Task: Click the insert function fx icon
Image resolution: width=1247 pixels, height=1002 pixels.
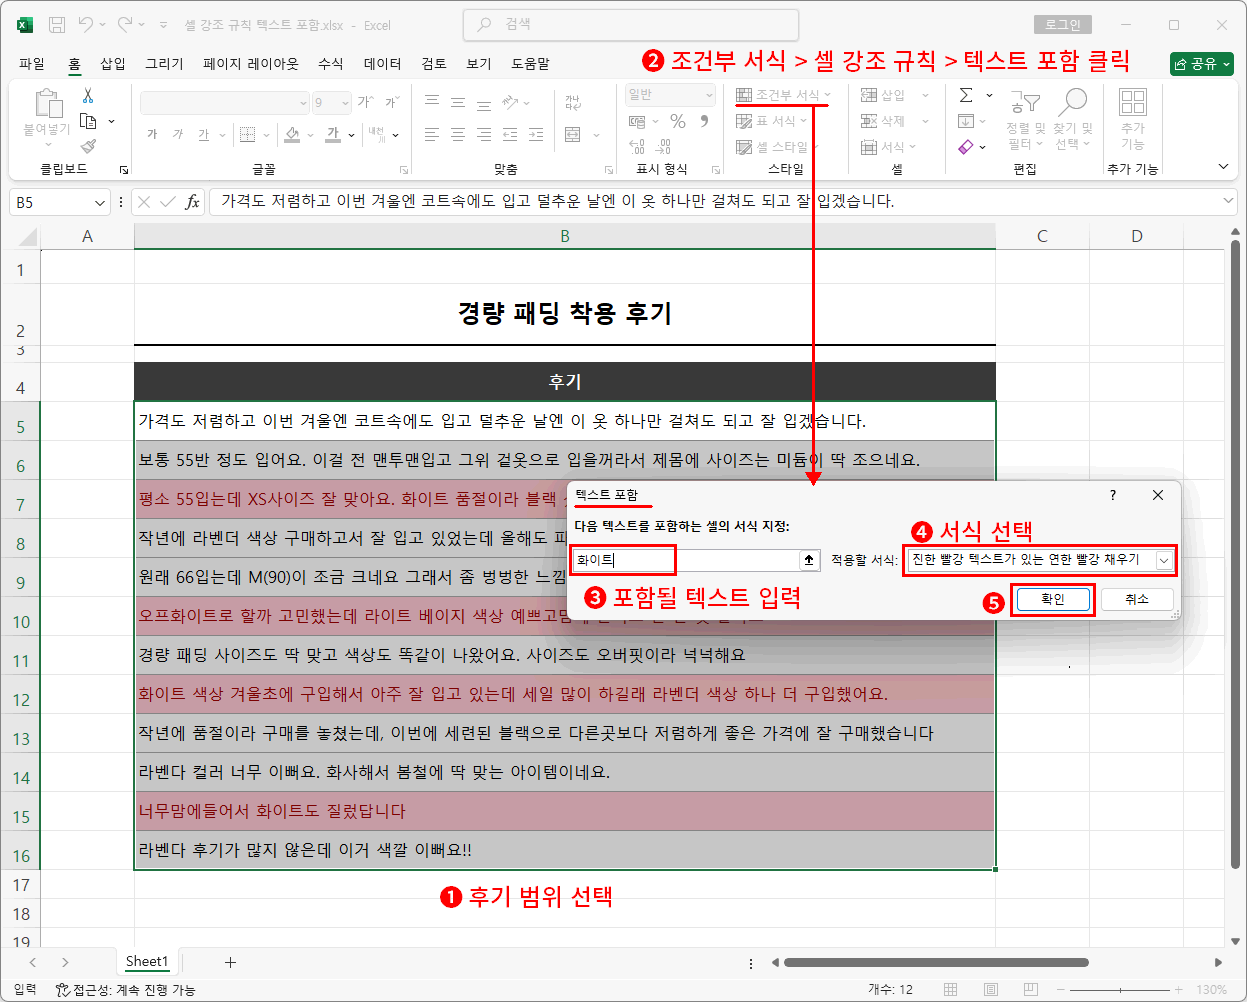Action: [192, 202]
